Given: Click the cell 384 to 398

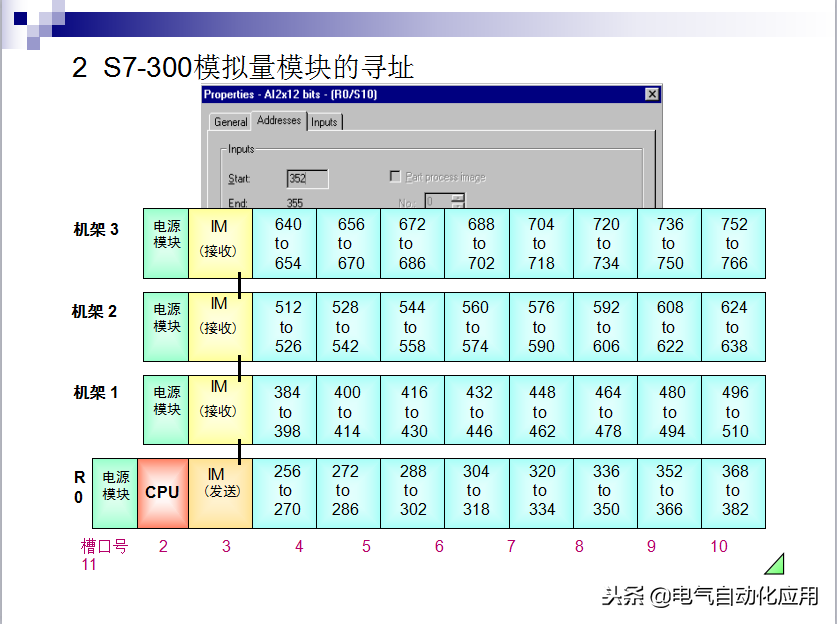Looking at the screenshot, I should click(285, 410).
